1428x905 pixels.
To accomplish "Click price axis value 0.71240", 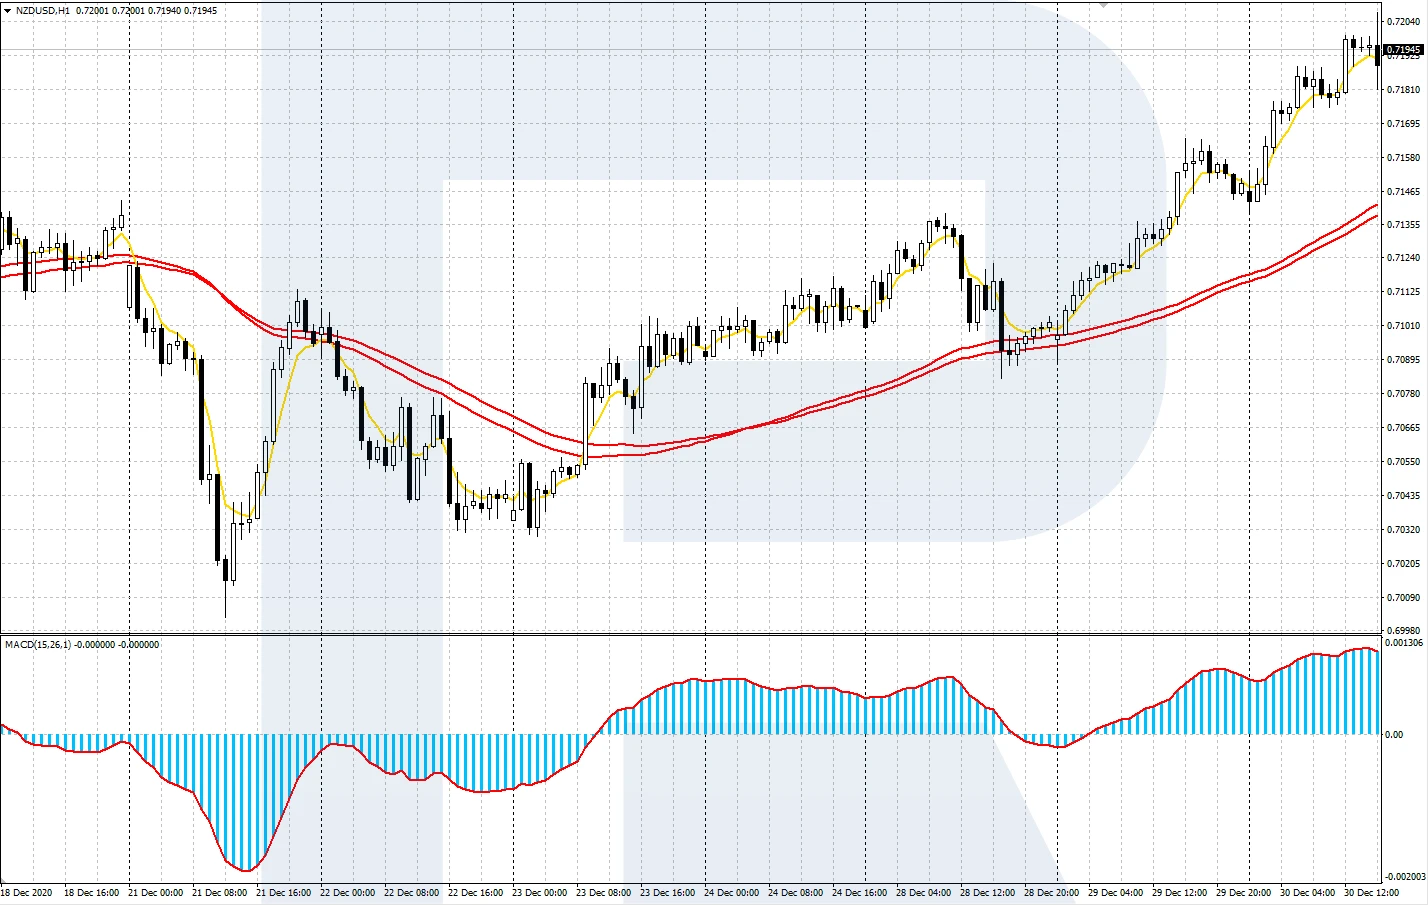I will pos(1404,258).
